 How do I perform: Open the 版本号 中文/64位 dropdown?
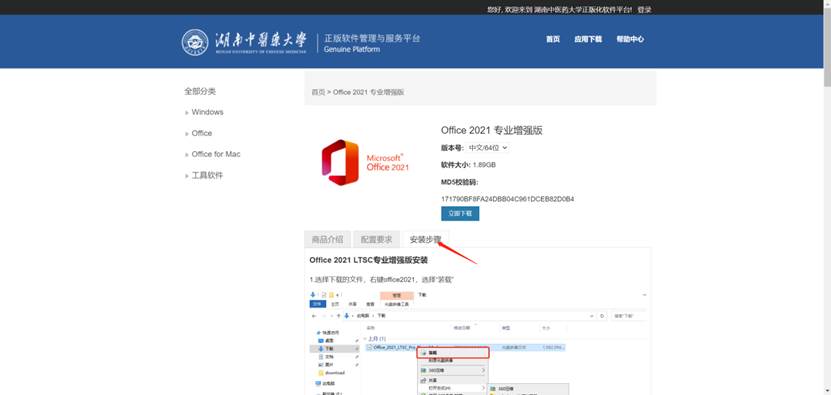[x=488, y=148]
